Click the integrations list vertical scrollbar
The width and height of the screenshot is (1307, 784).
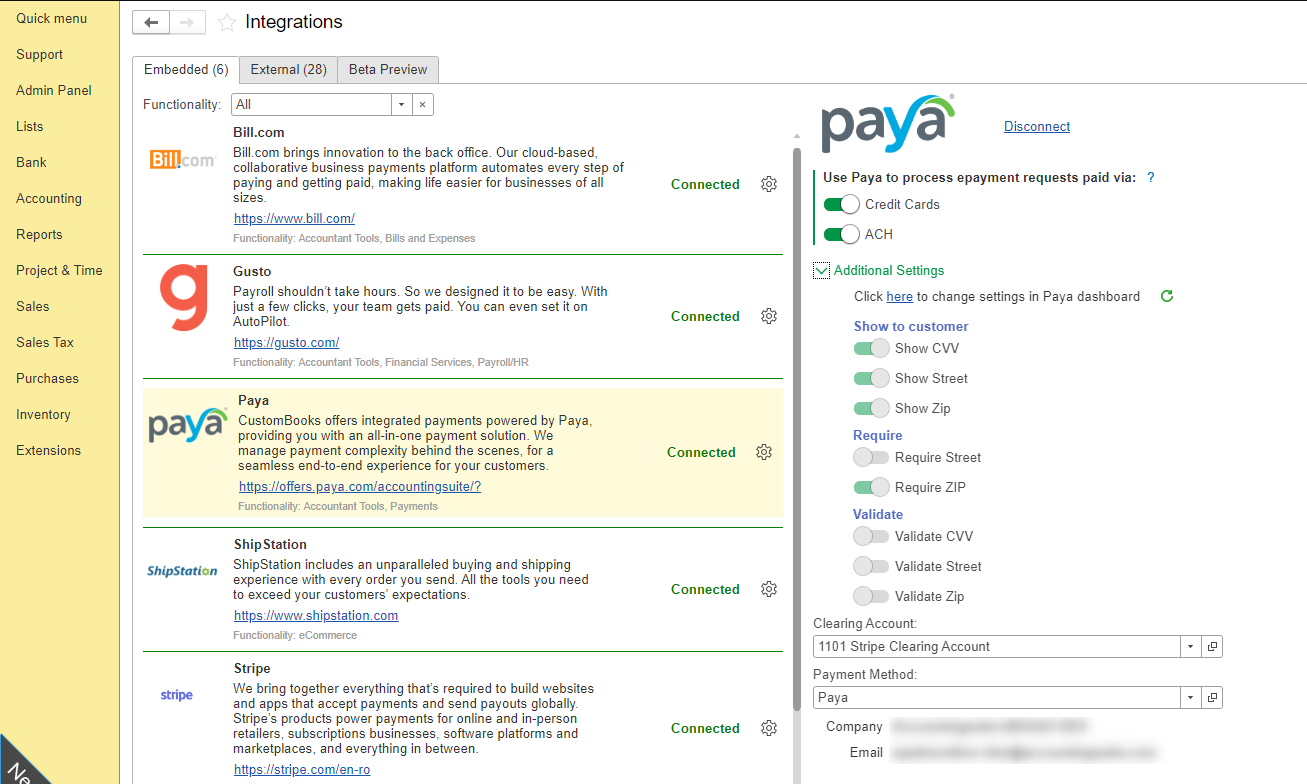(x=797, y=430)
